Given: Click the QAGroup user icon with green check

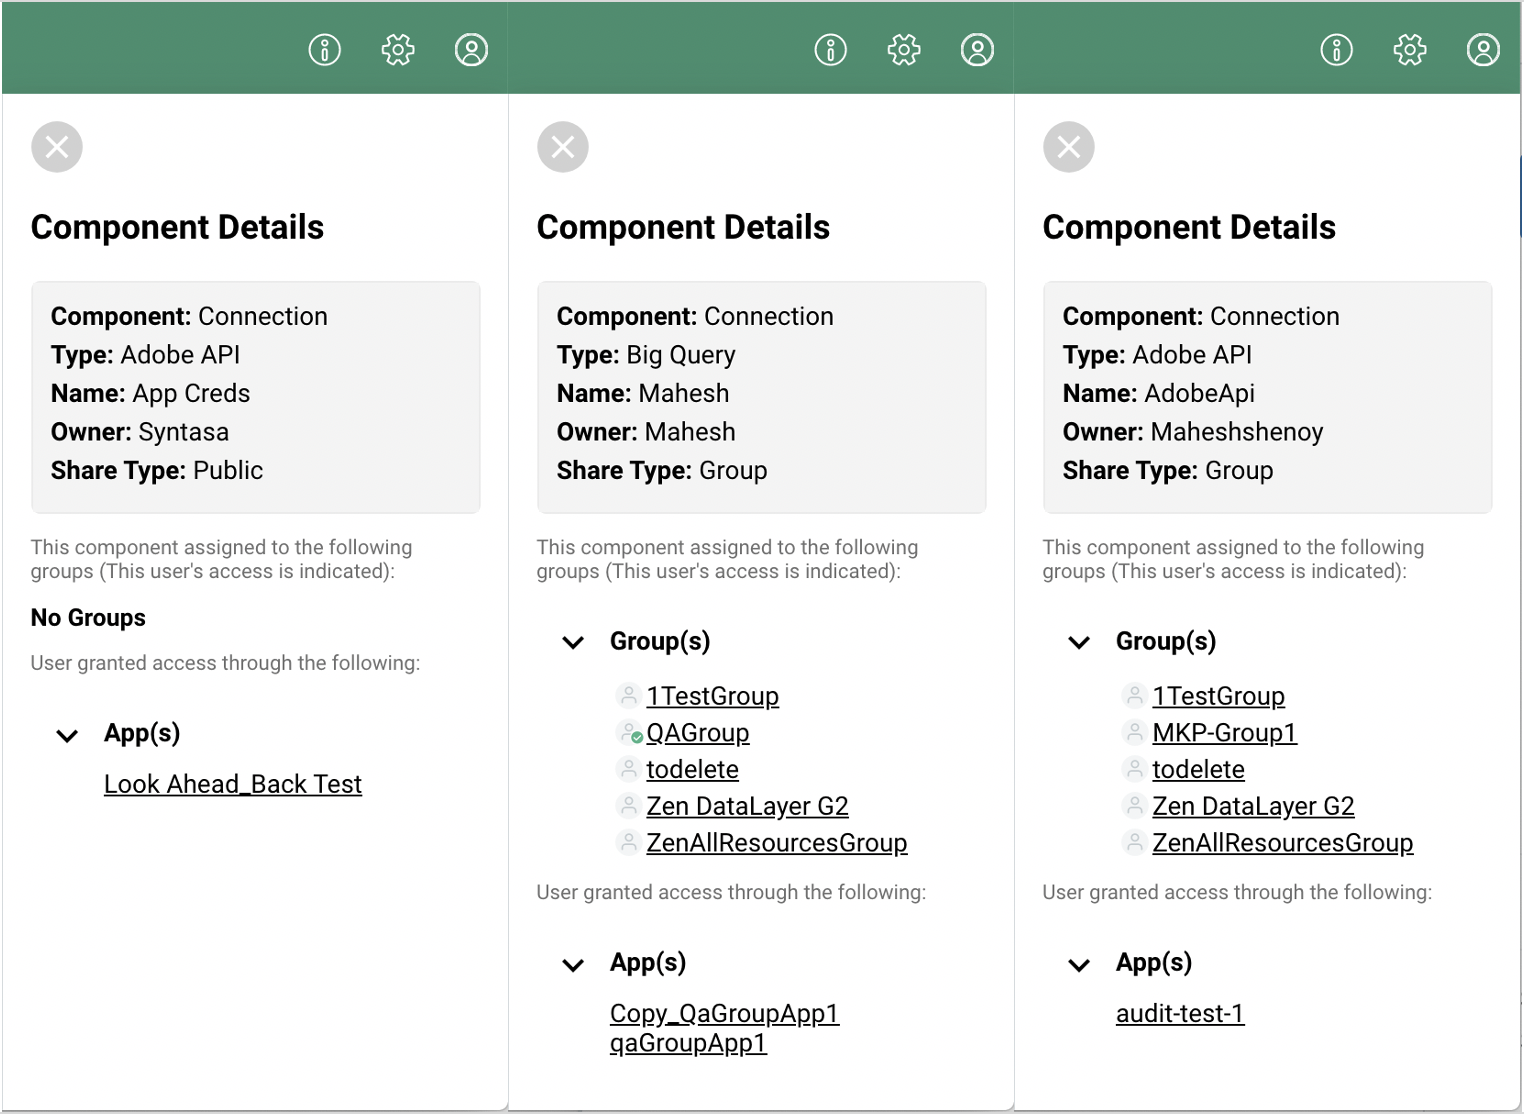Looking at the screenshot, I should (629, 733).
